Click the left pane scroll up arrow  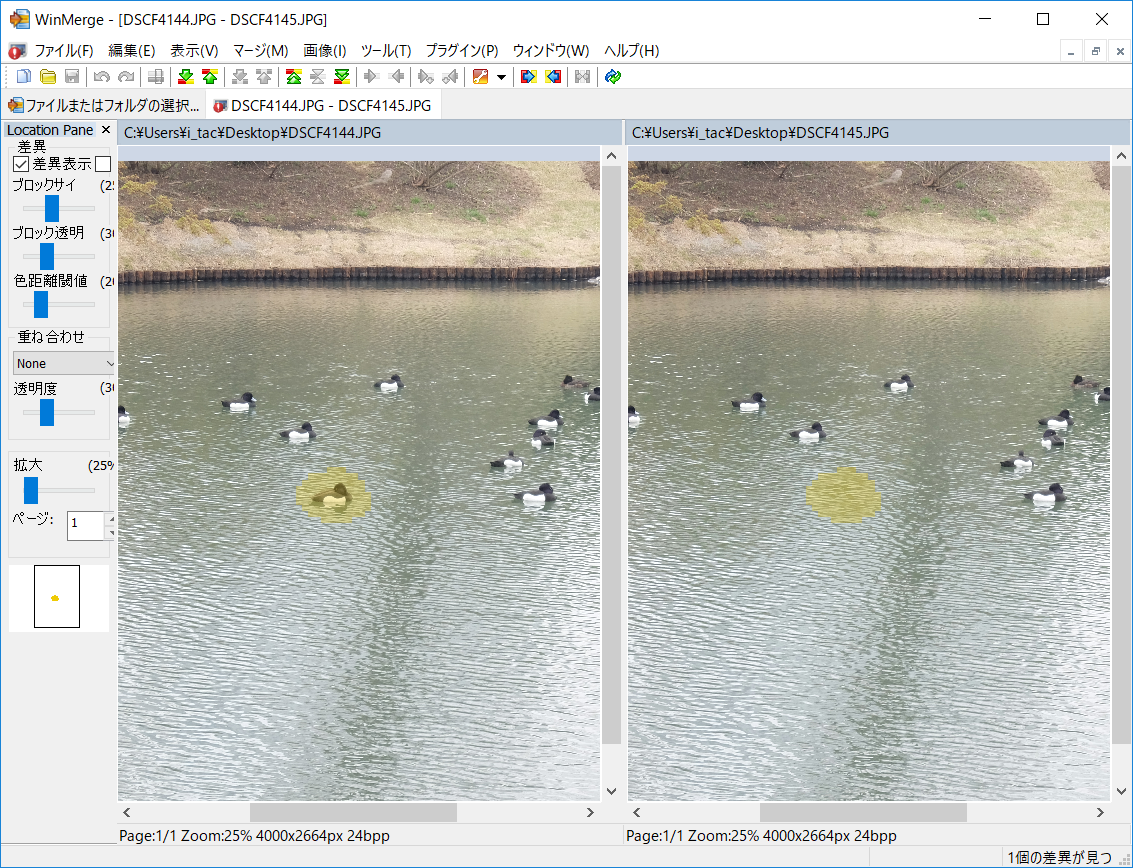[x=611, y=155]
